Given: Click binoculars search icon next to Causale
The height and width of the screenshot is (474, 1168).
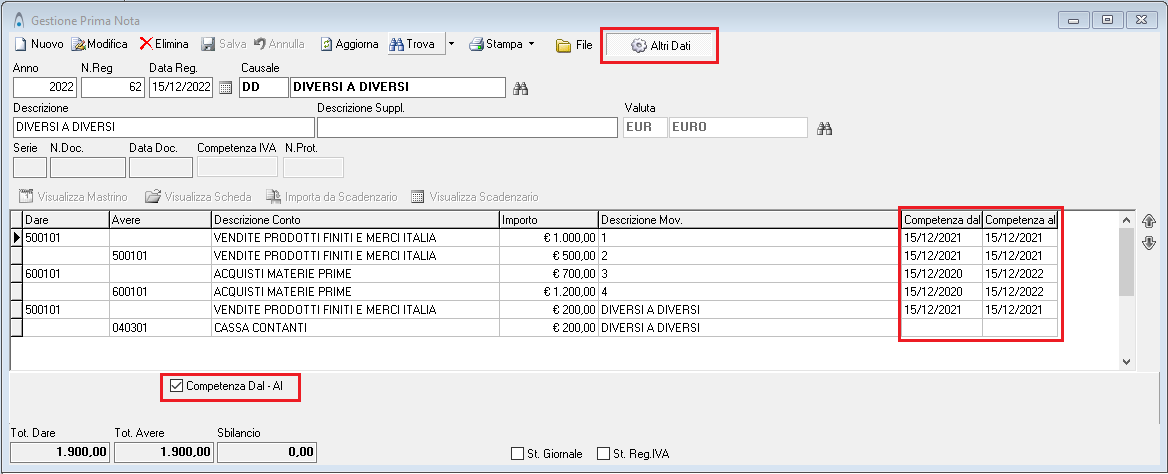Looking at the screenshot, I should click(520, 88).
